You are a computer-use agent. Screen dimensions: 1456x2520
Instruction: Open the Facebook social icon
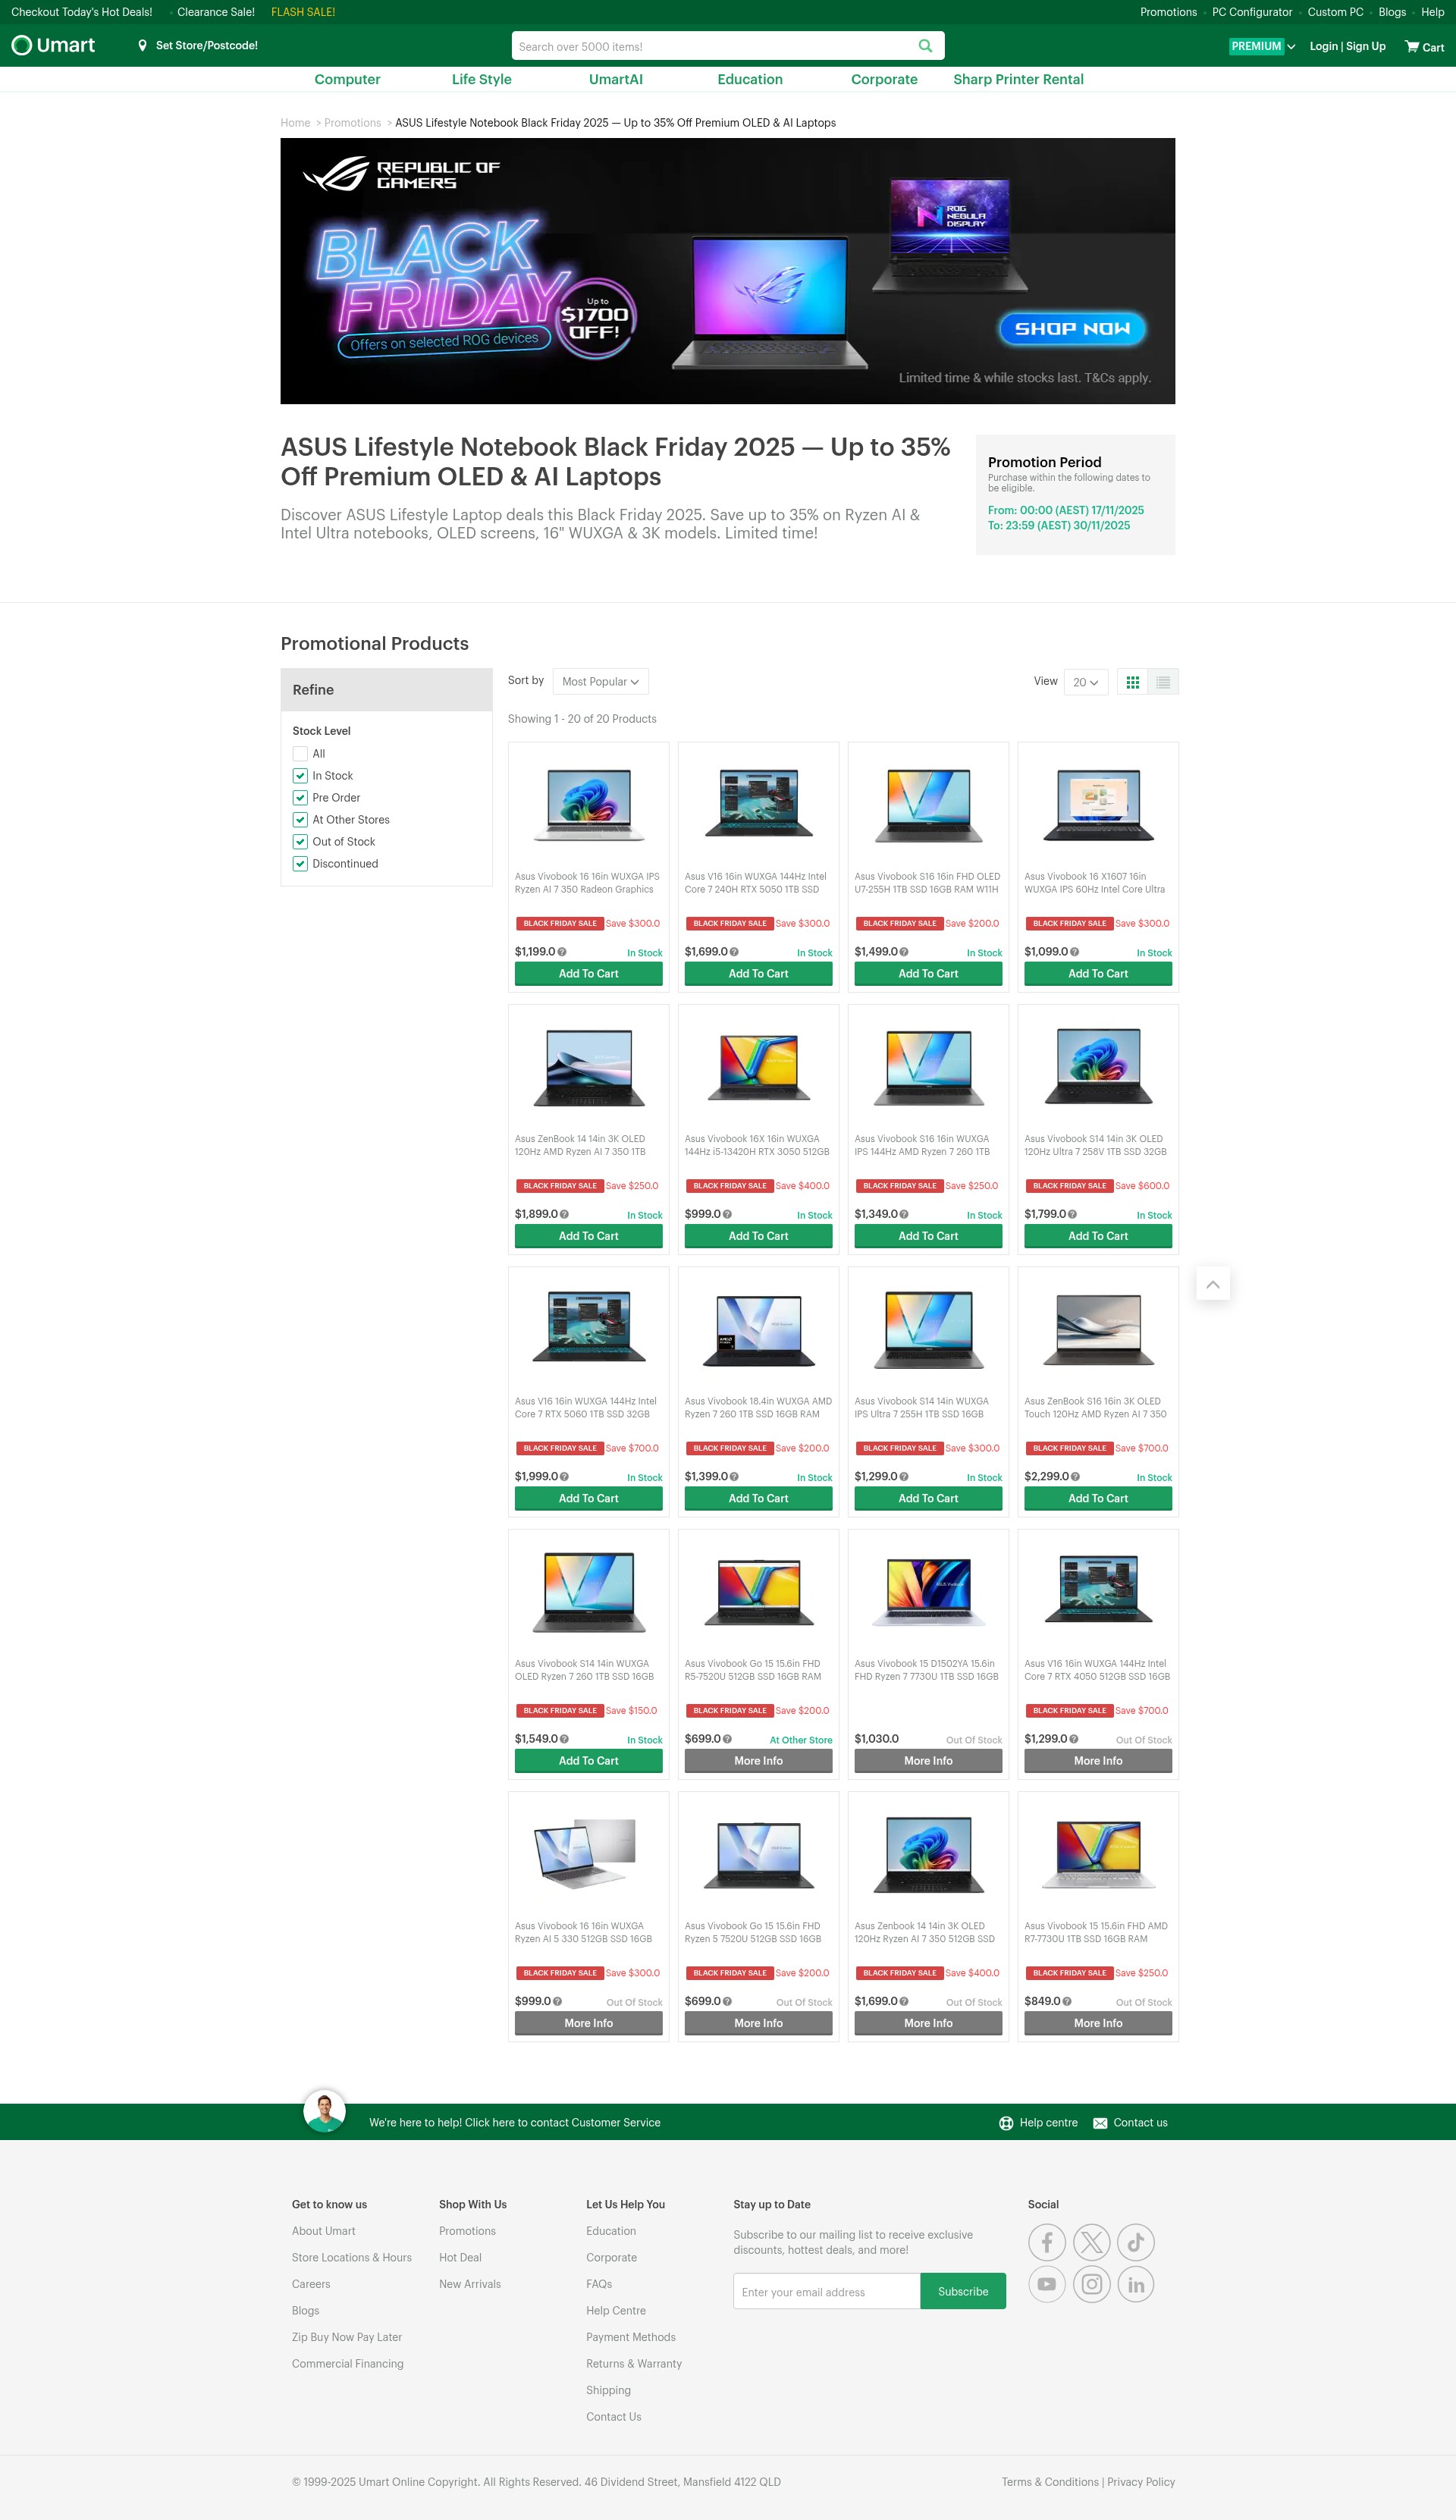pyautogui.click(x=1047, y=2243)
